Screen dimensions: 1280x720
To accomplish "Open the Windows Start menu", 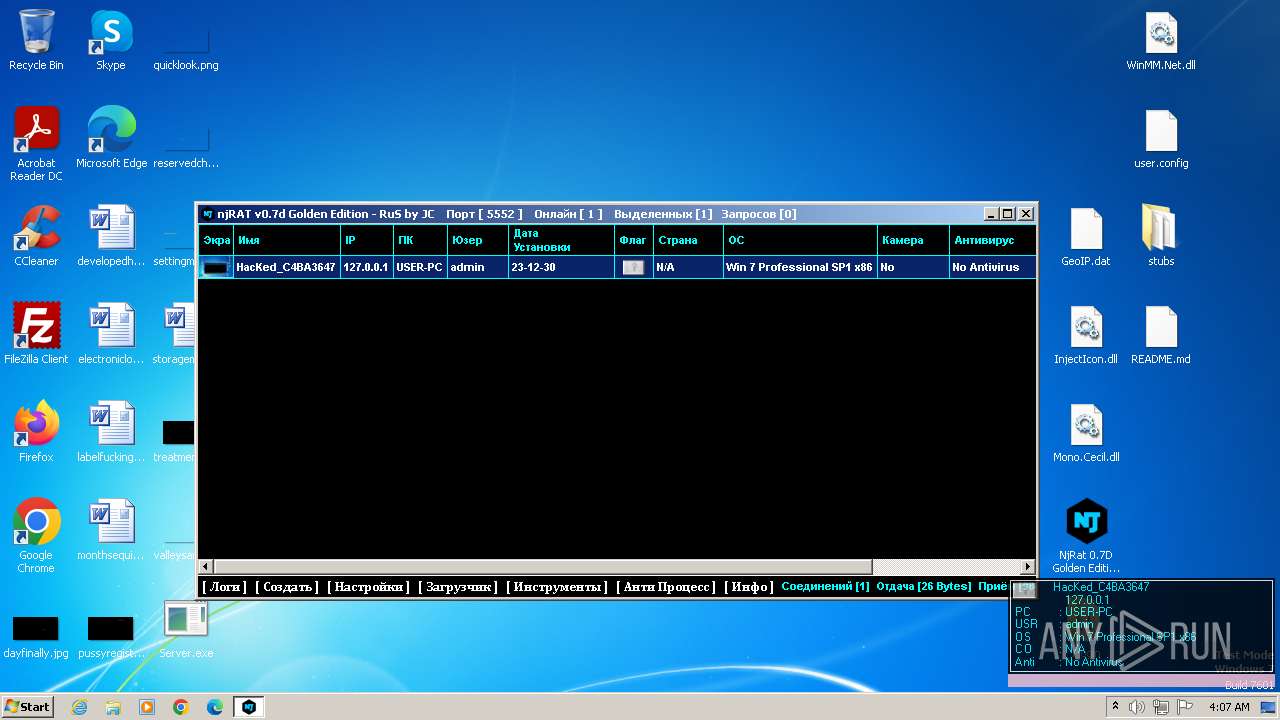I will pos(28,707).
